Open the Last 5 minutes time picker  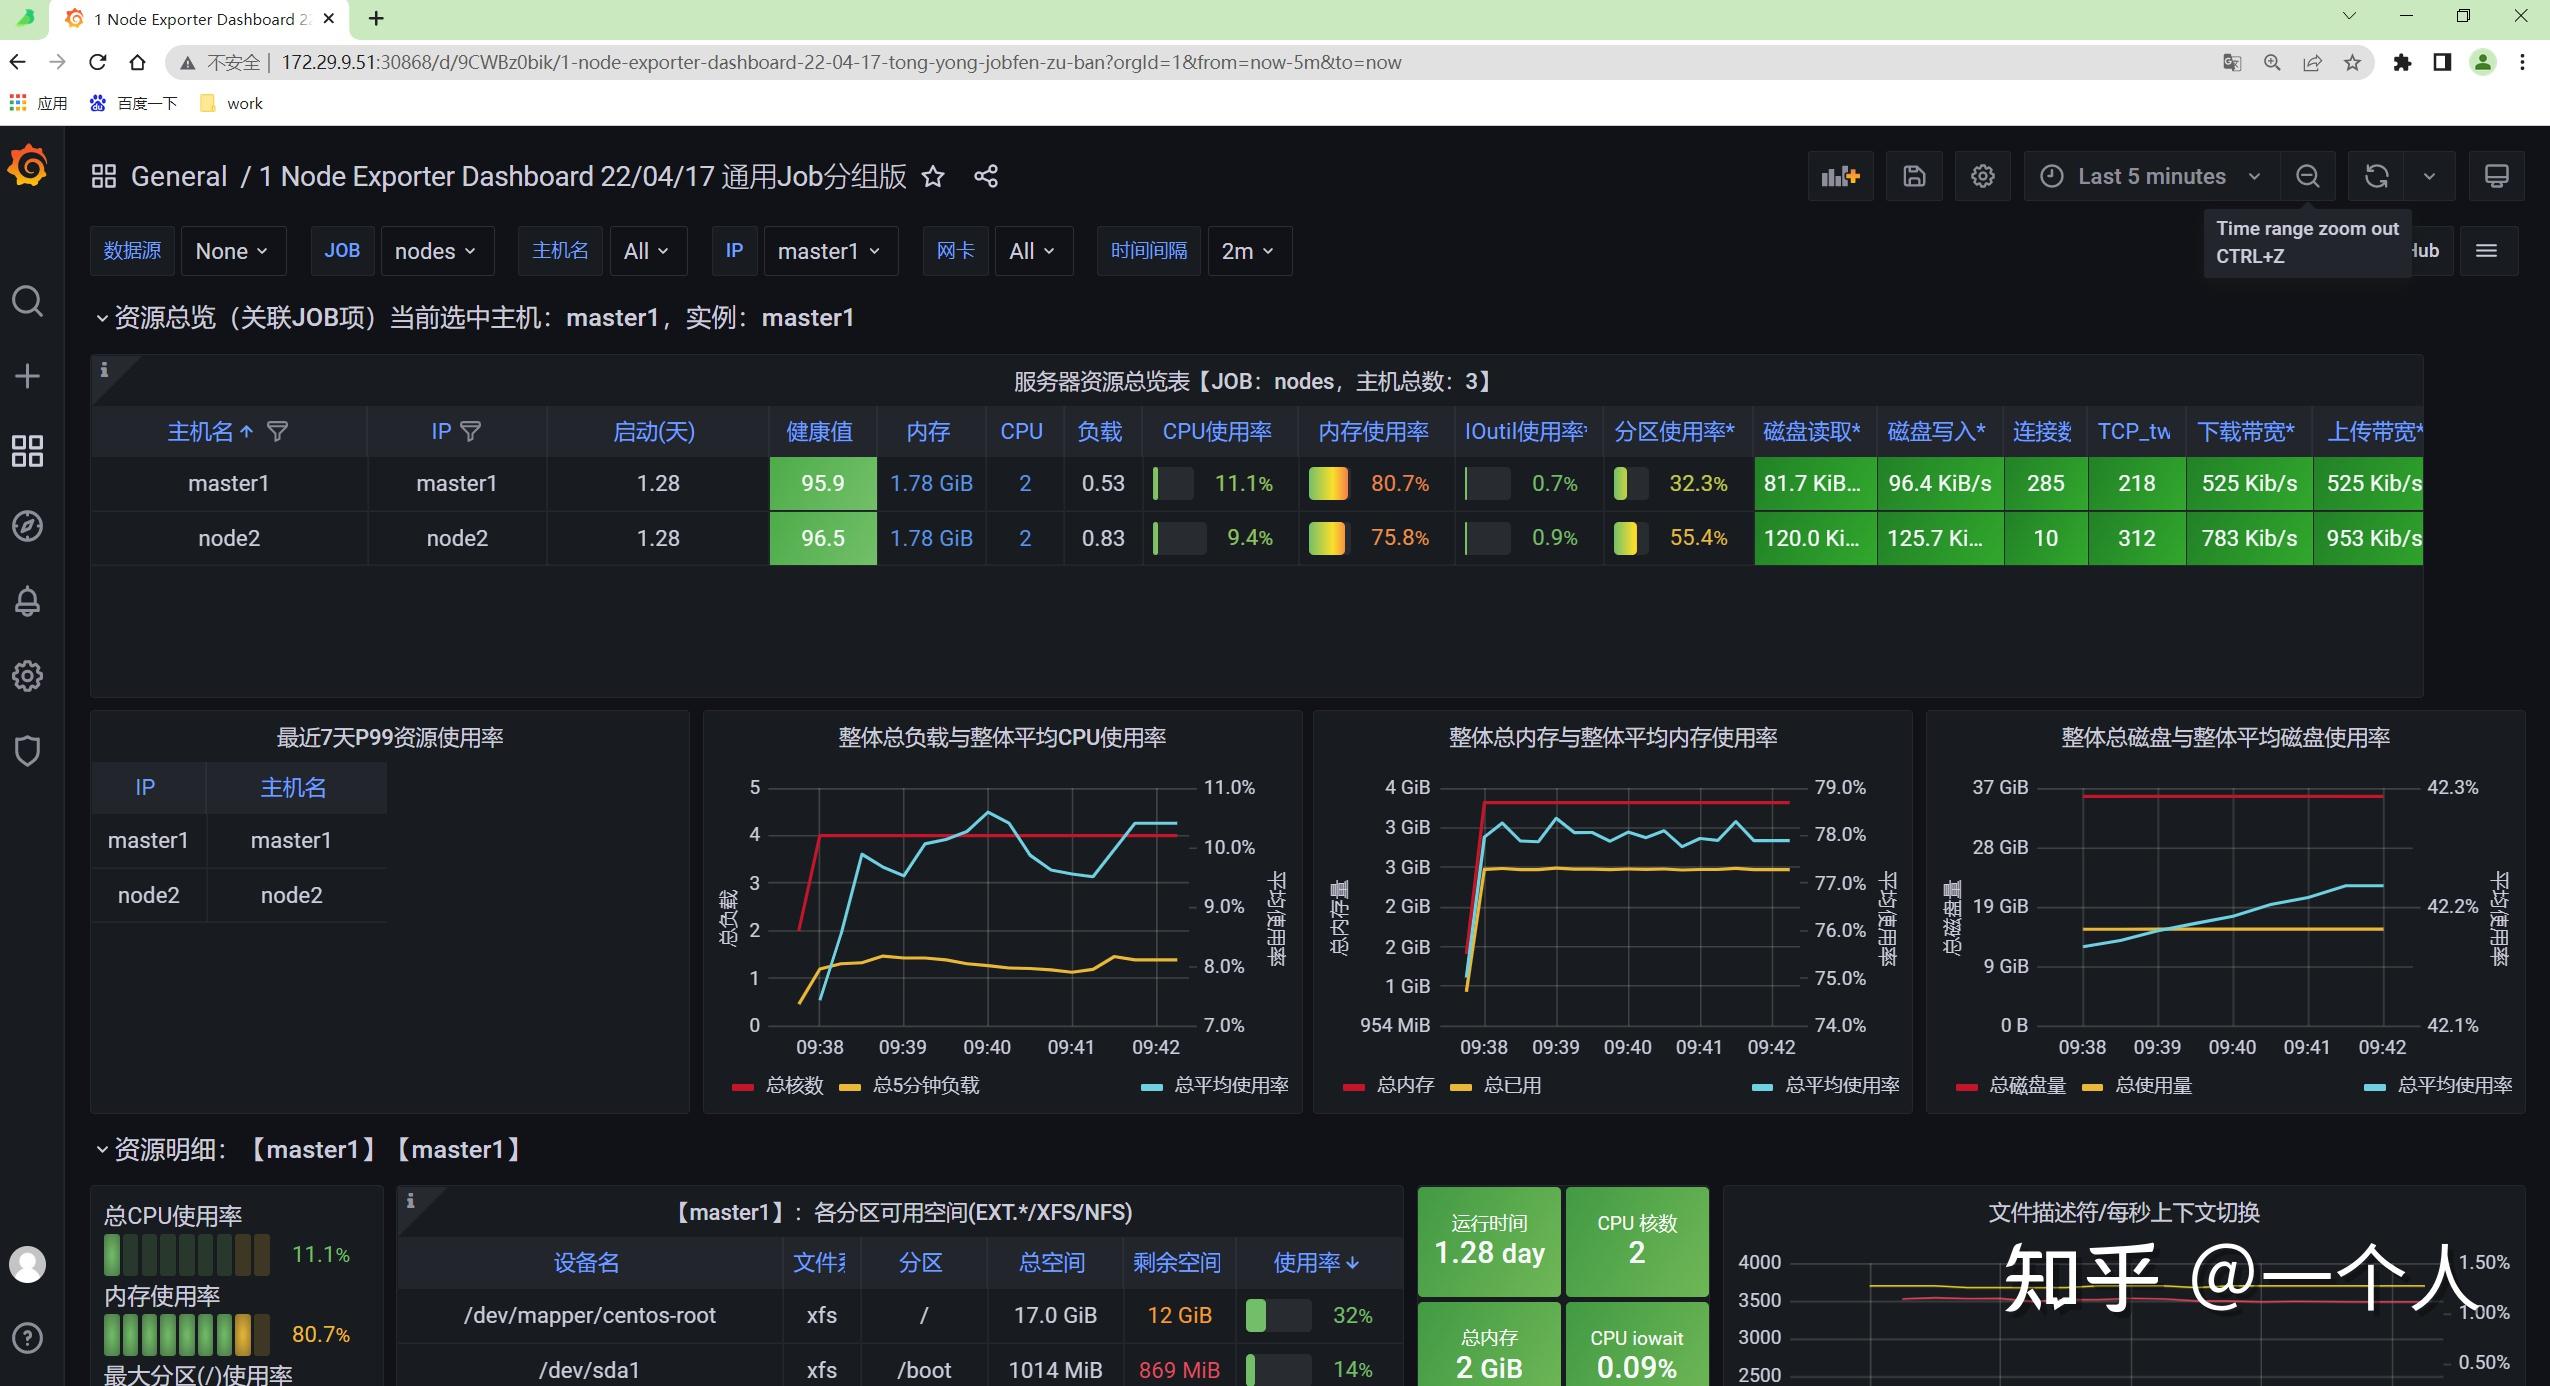point(2152,176)
